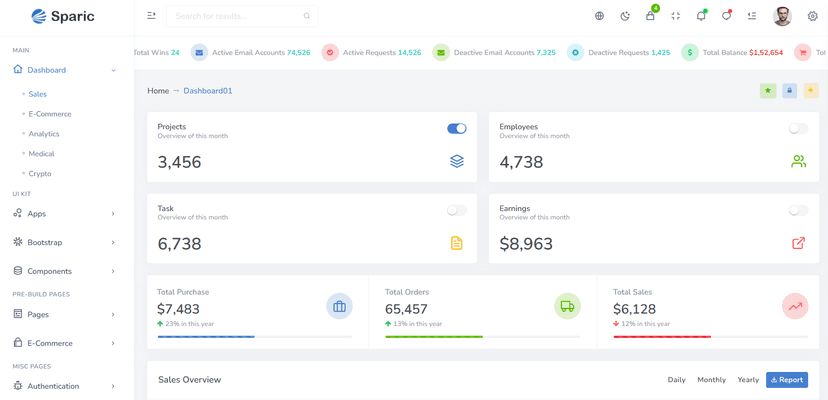Switch Sales Overview to Daily
828x400 pixels.
(676, 380)
